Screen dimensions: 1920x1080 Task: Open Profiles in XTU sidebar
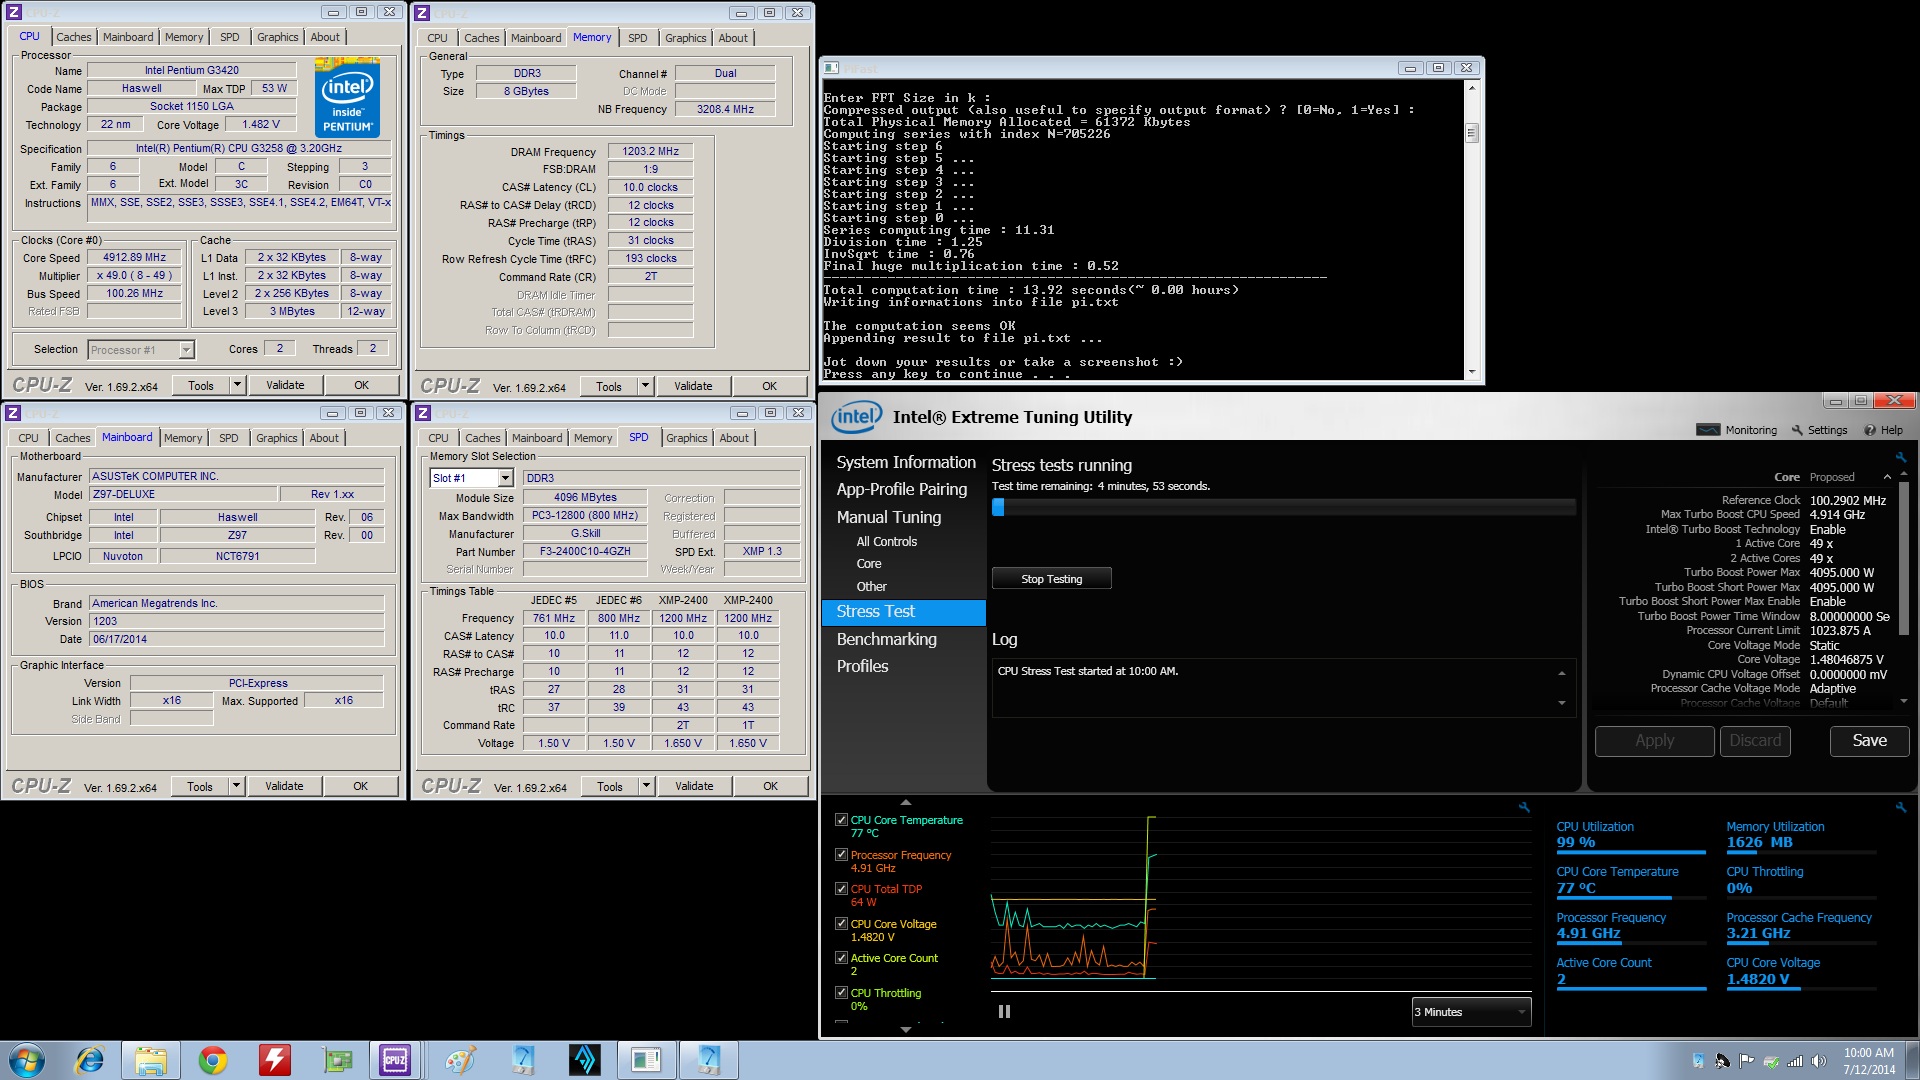click(x=862, y=666)
